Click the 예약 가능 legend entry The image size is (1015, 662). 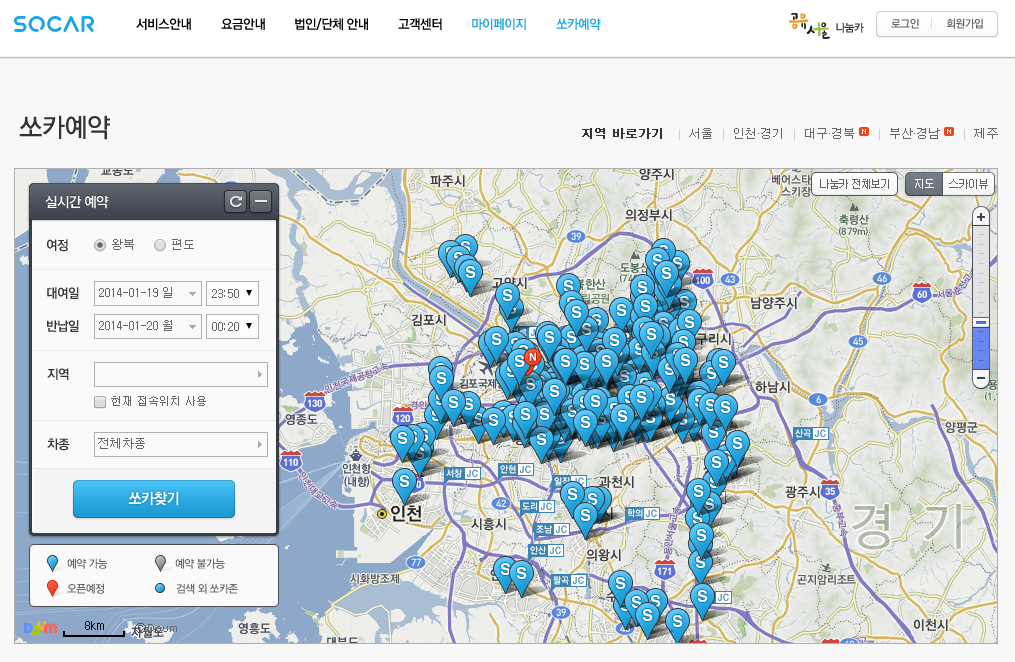pos(77,564)
